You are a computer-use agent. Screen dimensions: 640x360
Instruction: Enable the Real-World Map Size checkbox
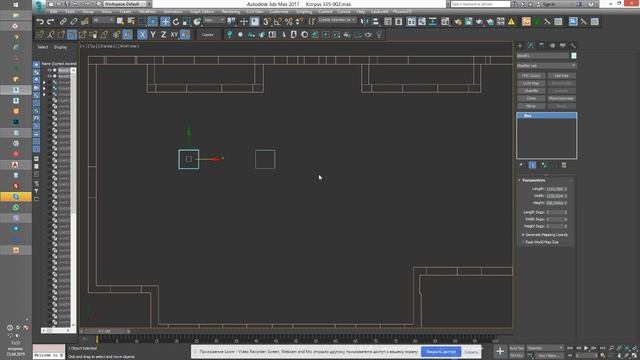[523, 242]
